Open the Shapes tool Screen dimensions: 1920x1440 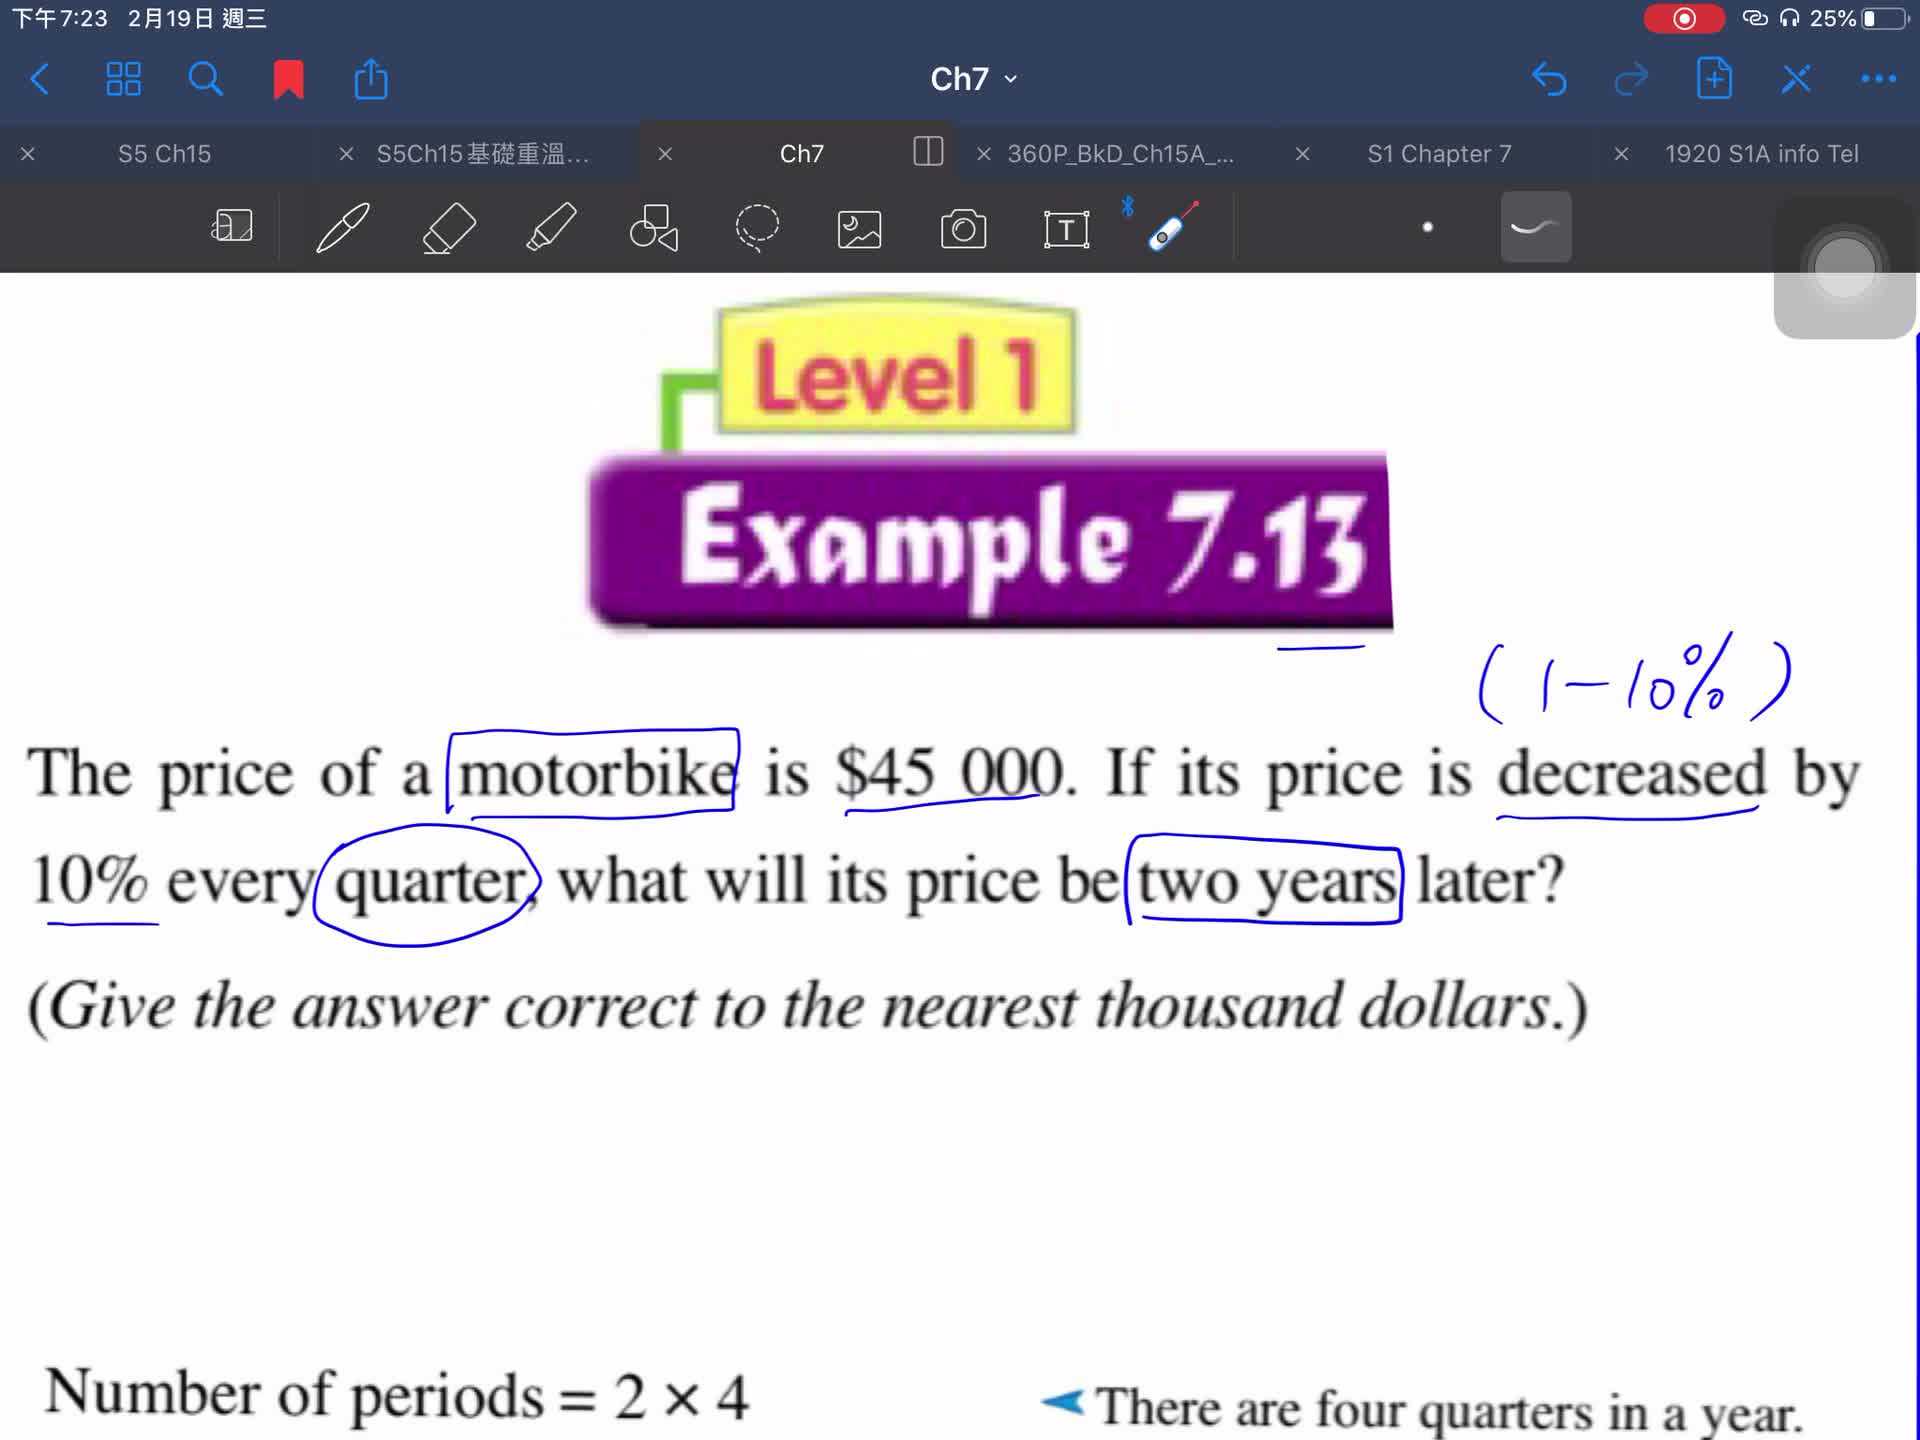655,228
